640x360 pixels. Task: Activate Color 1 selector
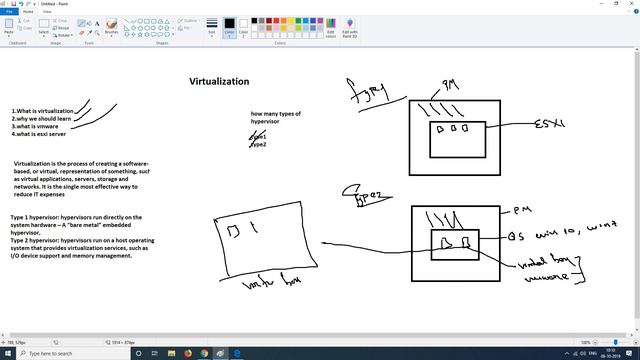(x=229, y=28)
